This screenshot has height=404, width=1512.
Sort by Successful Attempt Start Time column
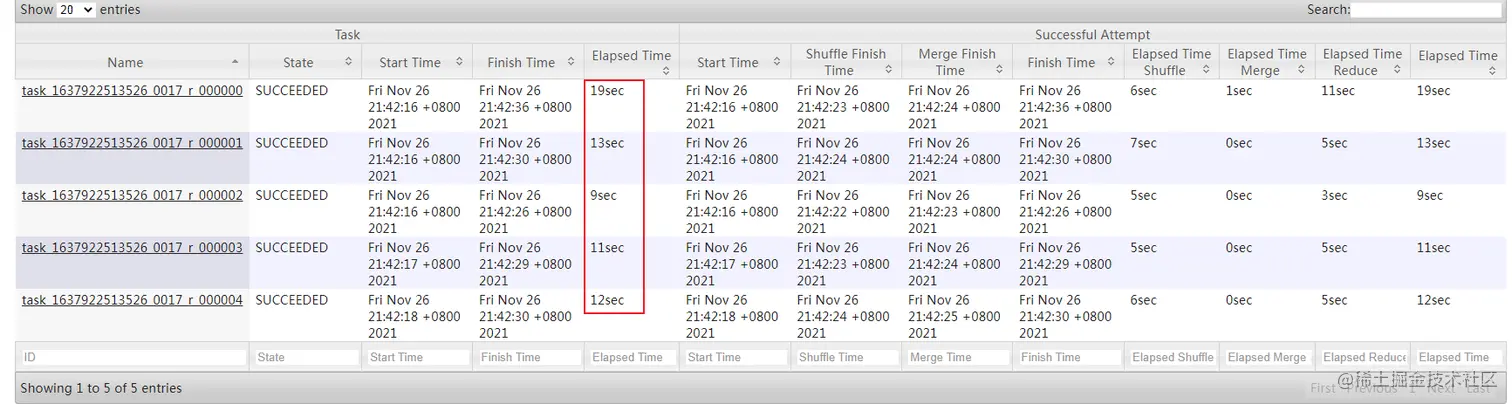735,62
